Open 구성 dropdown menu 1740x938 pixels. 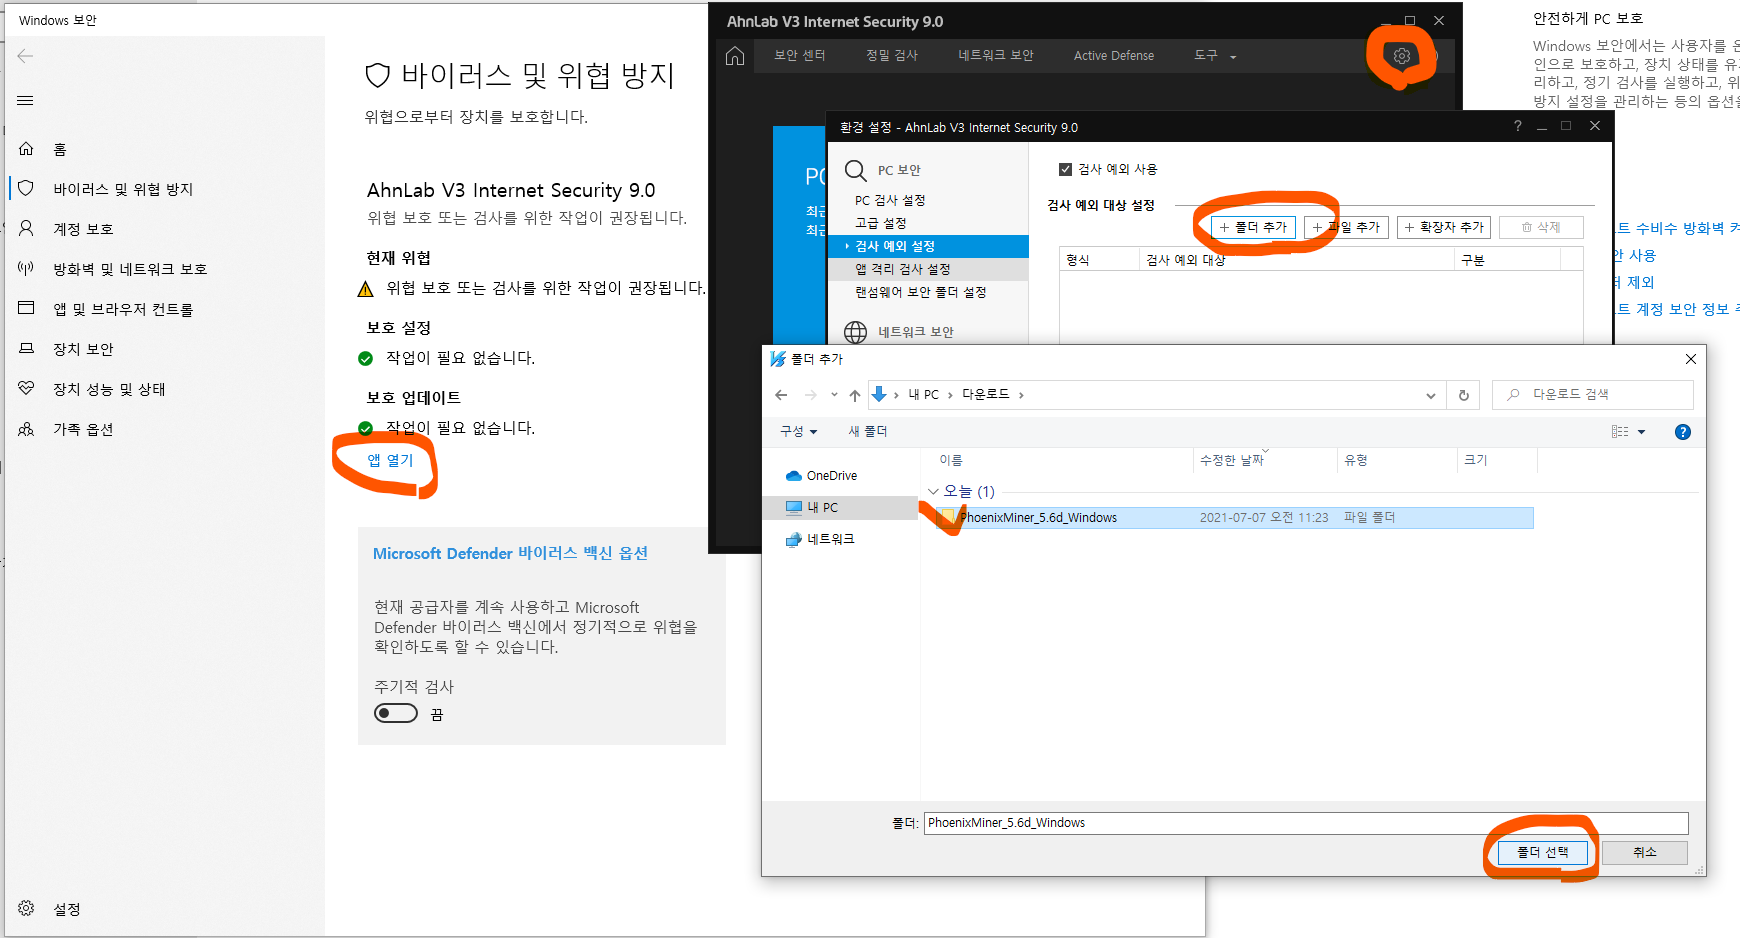click(799, 431)
